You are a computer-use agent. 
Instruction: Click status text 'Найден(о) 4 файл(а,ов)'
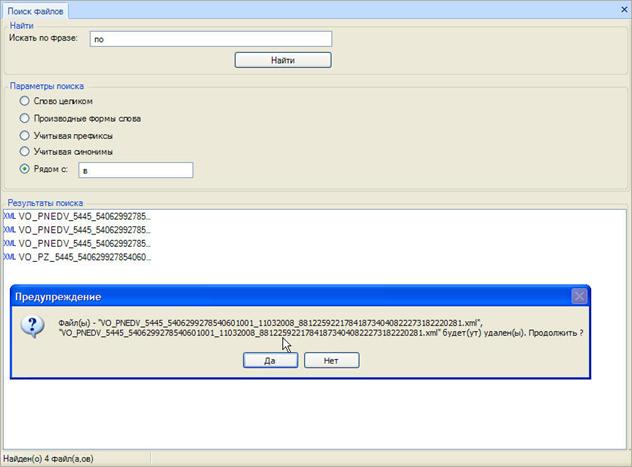[x=48, y=459]
